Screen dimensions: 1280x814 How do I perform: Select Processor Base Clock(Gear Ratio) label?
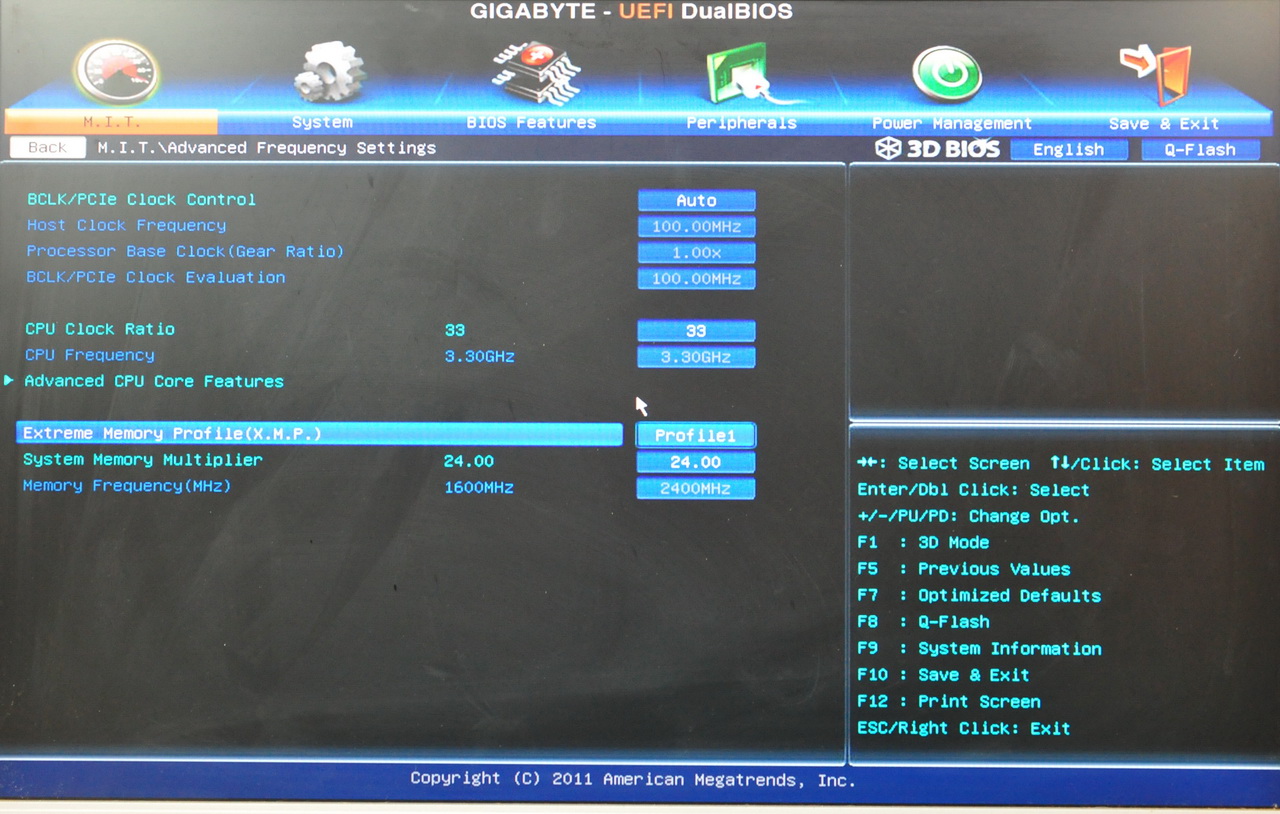point(185,251)
